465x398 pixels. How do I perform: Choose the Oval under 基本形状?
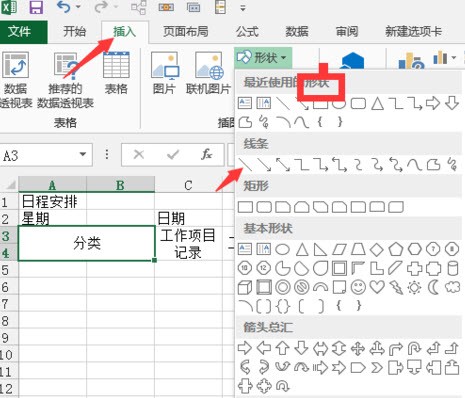pyautogui.click(x=283, y=249)
